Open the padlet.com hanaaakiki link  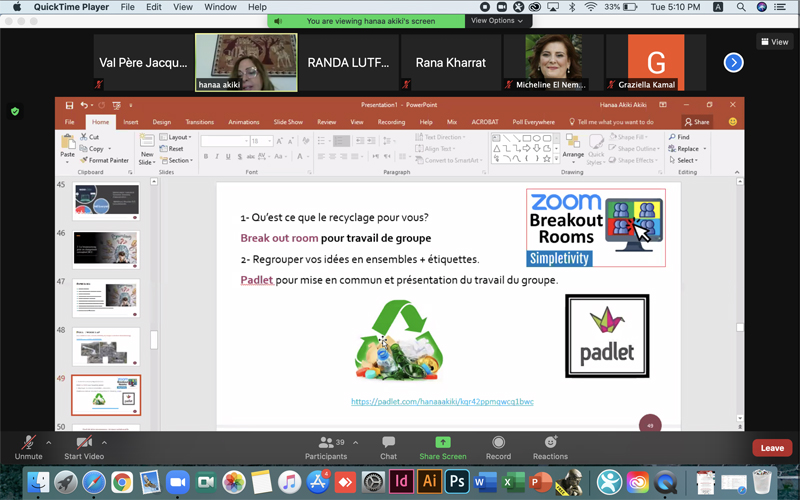[442, 402]
